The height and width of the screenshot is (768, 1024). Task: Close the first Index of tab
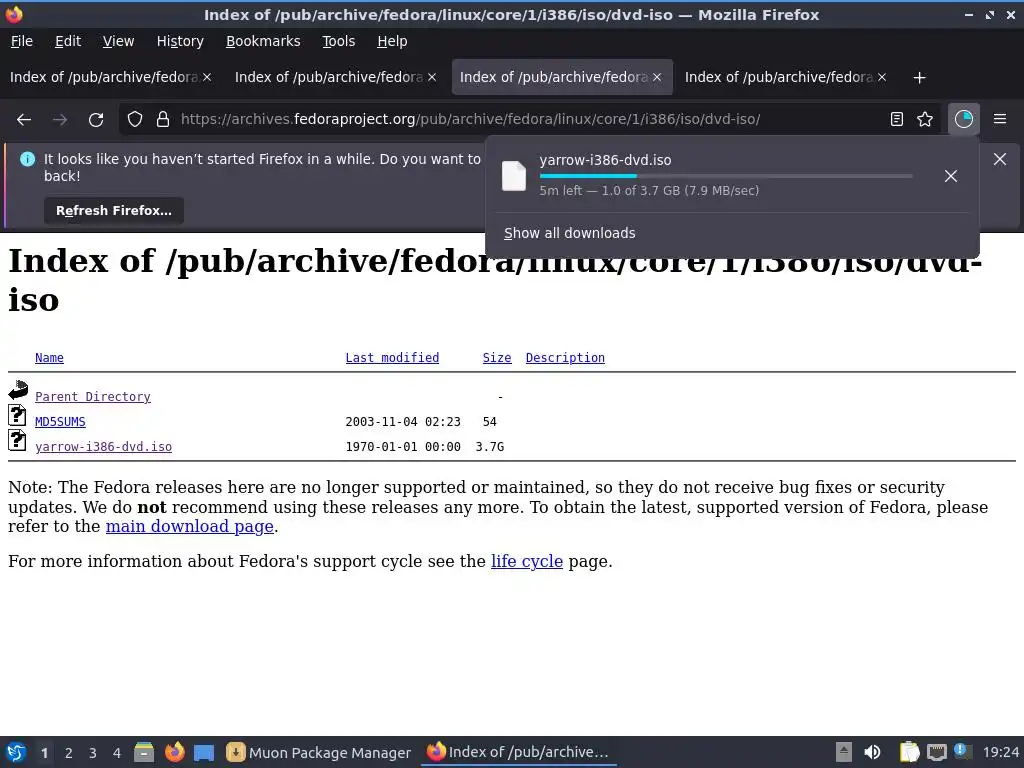[207, 77]
